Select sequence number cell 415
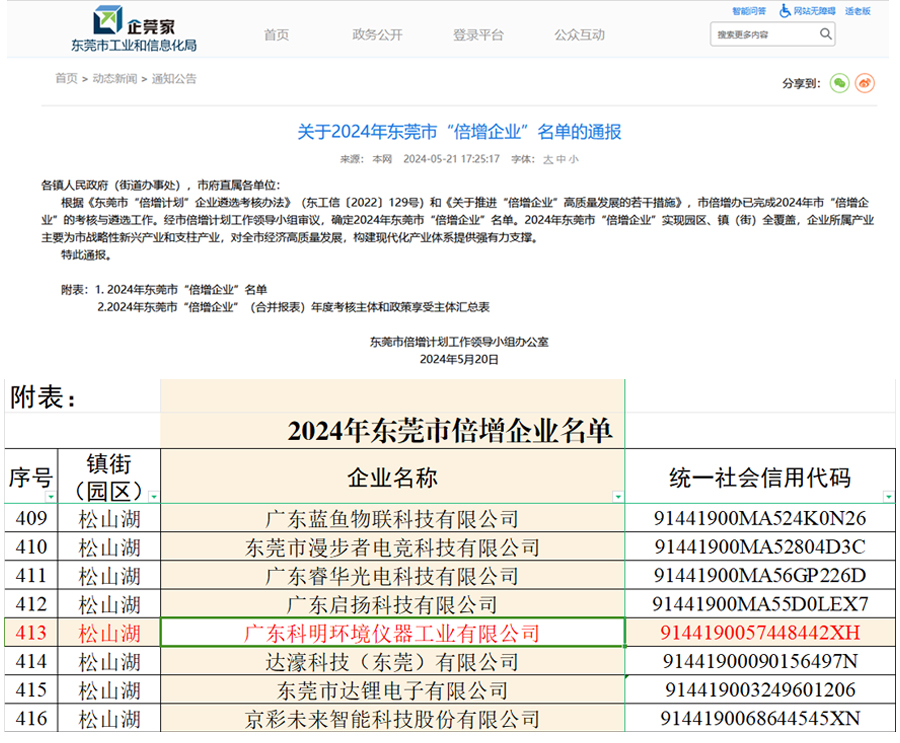 (31, 691)
